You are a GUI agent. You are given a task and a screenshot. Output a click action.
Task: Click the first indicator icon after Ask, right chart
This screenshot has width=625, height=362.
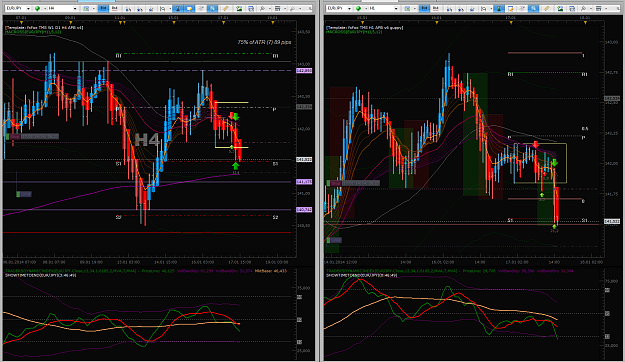coord(449,8)
